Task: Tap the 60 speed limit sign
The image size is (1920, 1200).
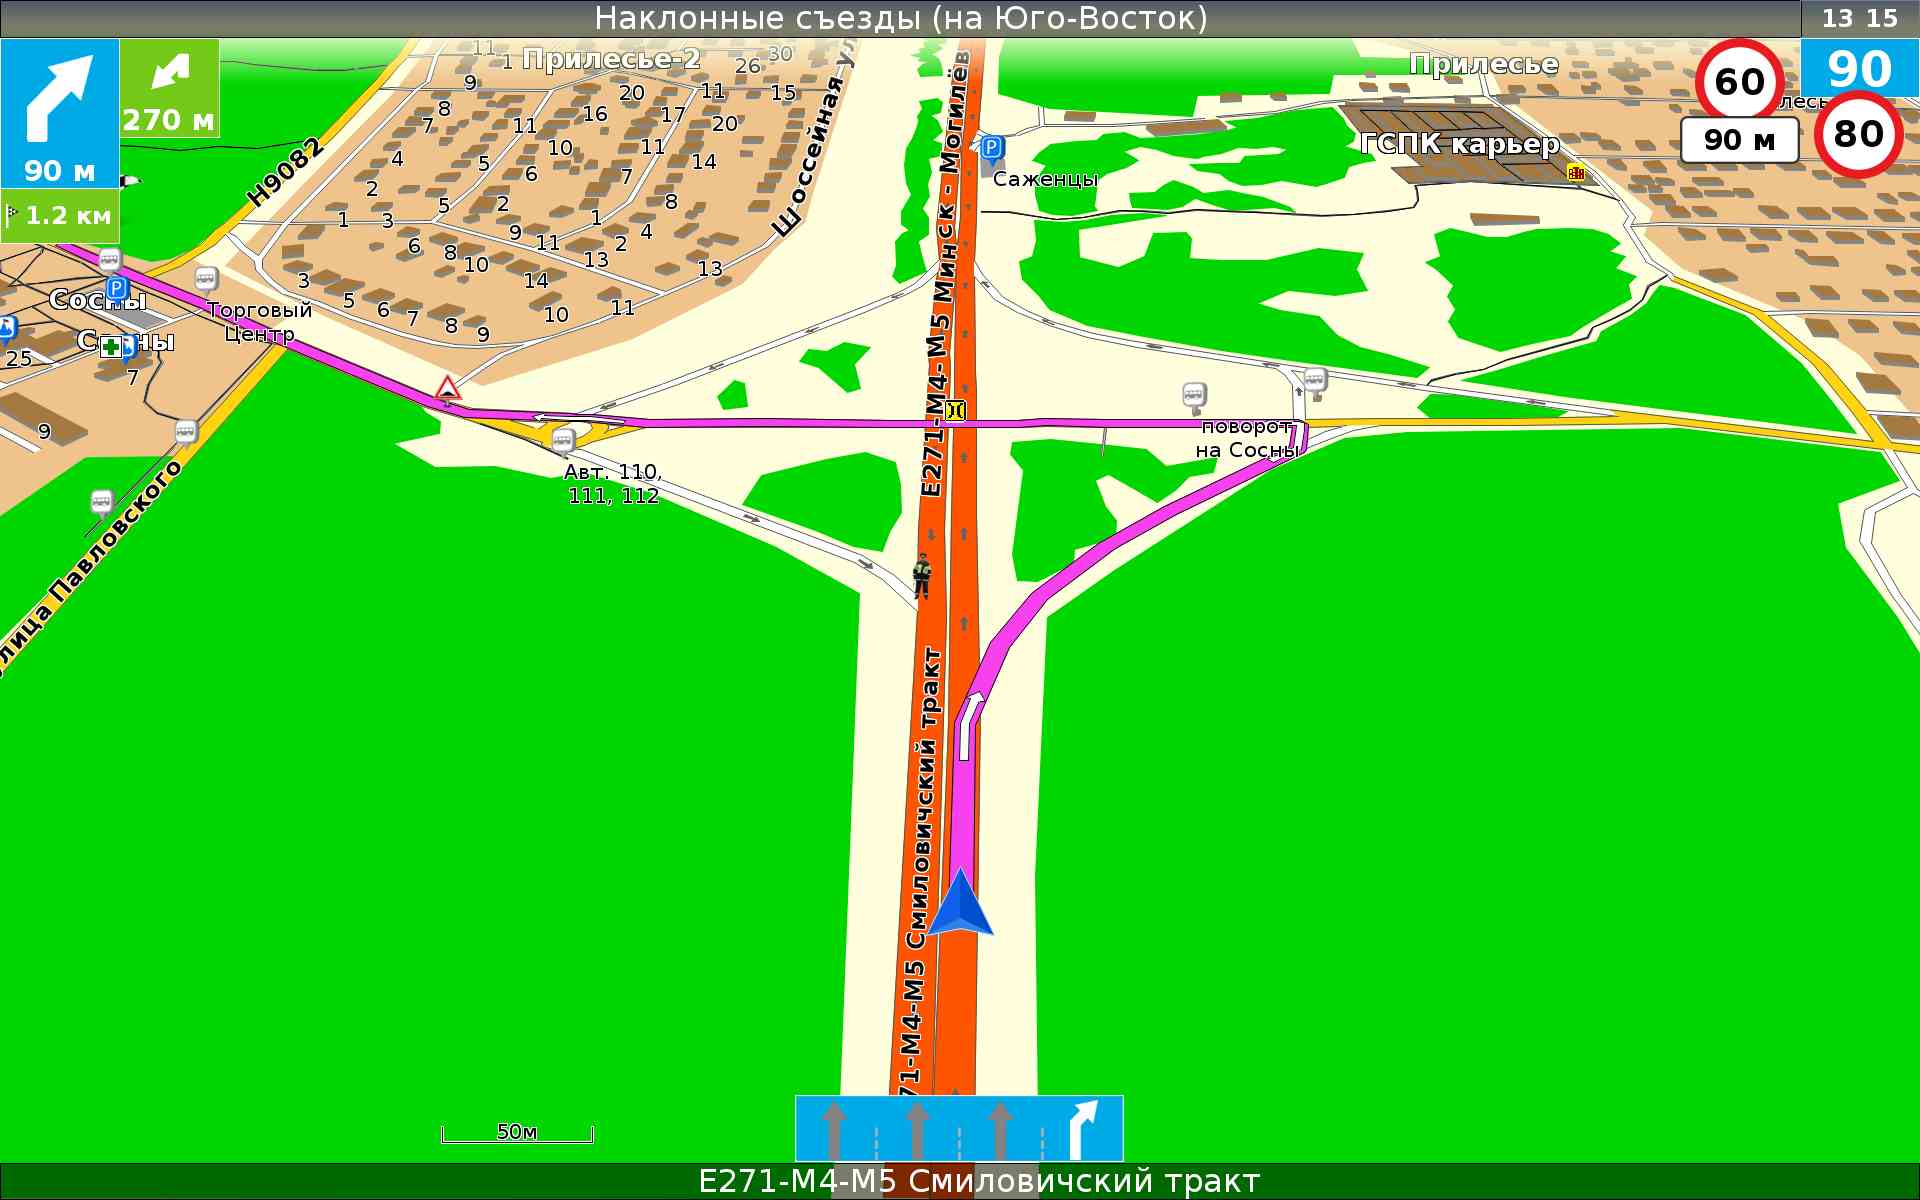Action: 1738,81
